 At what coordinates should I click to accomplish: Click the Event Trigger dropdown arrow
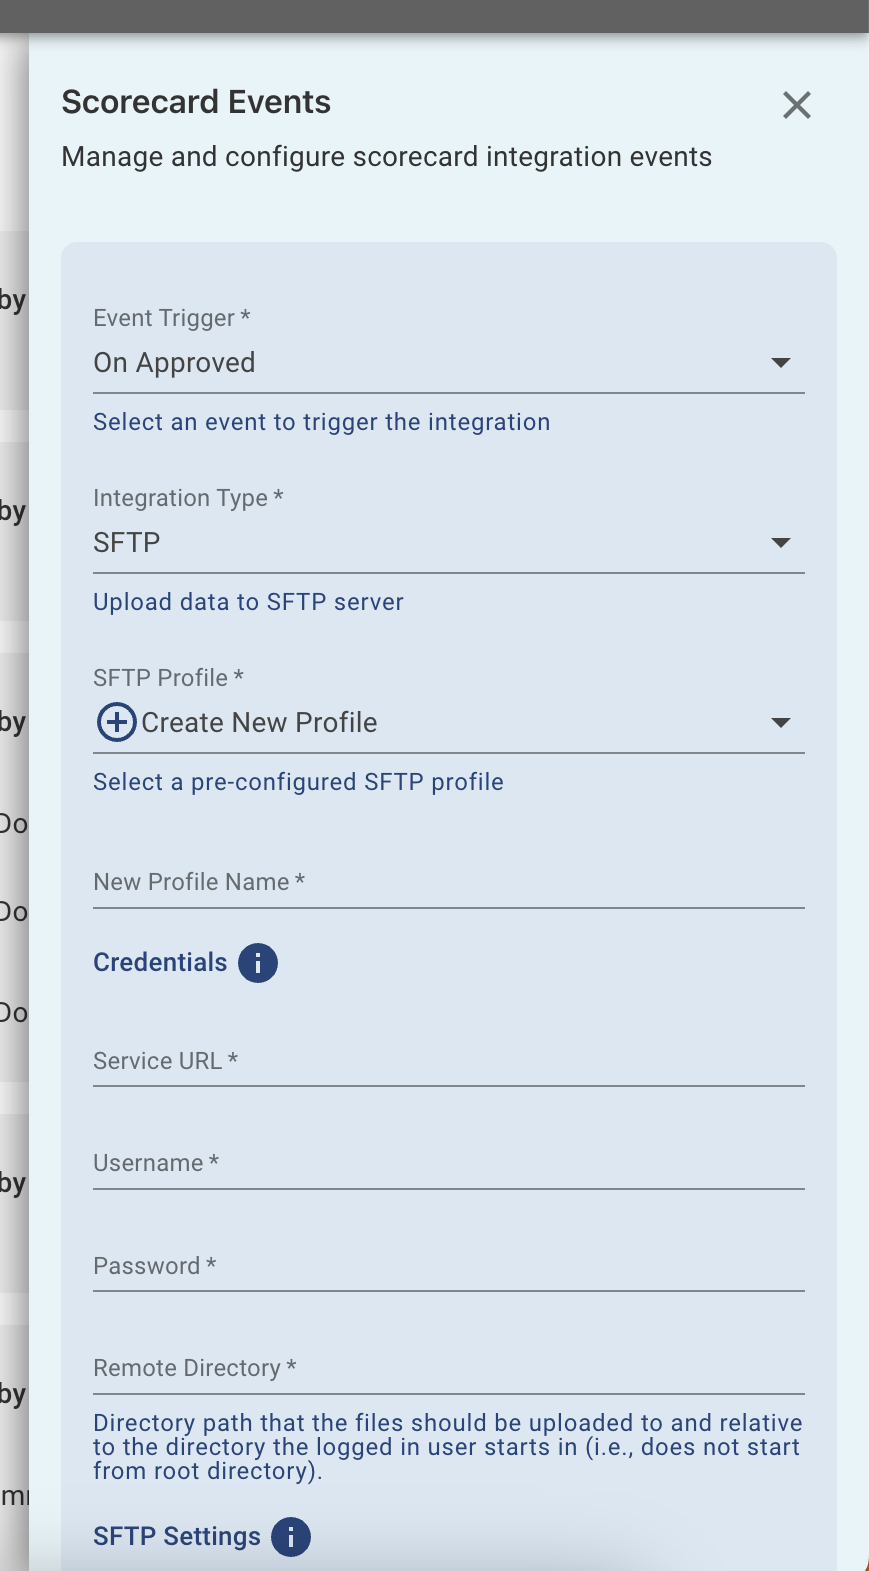click(782, 363)
